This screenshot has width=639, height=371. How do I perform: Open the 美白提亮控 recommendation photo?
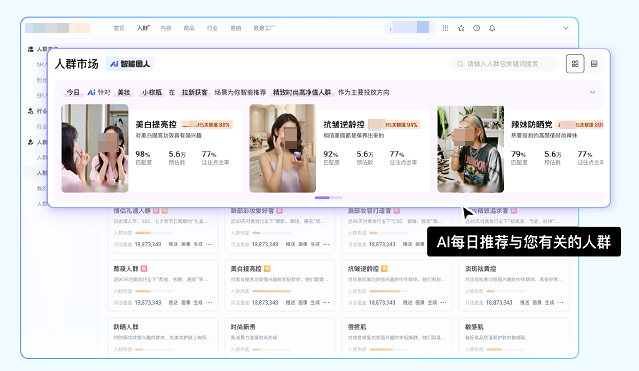tap(95, 148)
